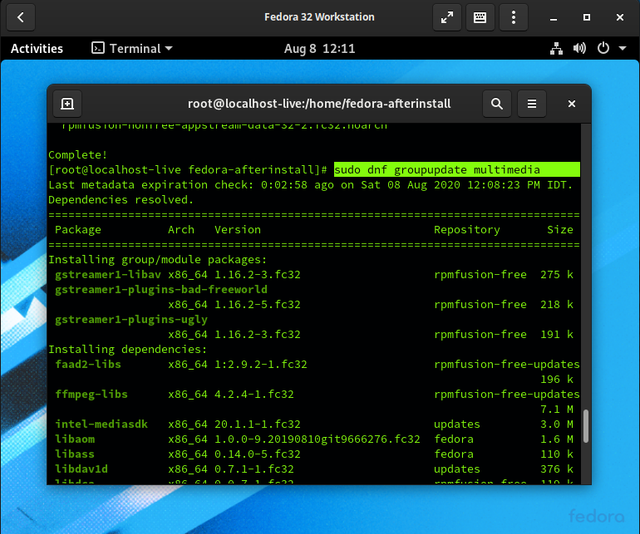The image size is (640, 534).
Task: Click the highlighted sudo dnf groupupdate command
Action: (456, 170)
